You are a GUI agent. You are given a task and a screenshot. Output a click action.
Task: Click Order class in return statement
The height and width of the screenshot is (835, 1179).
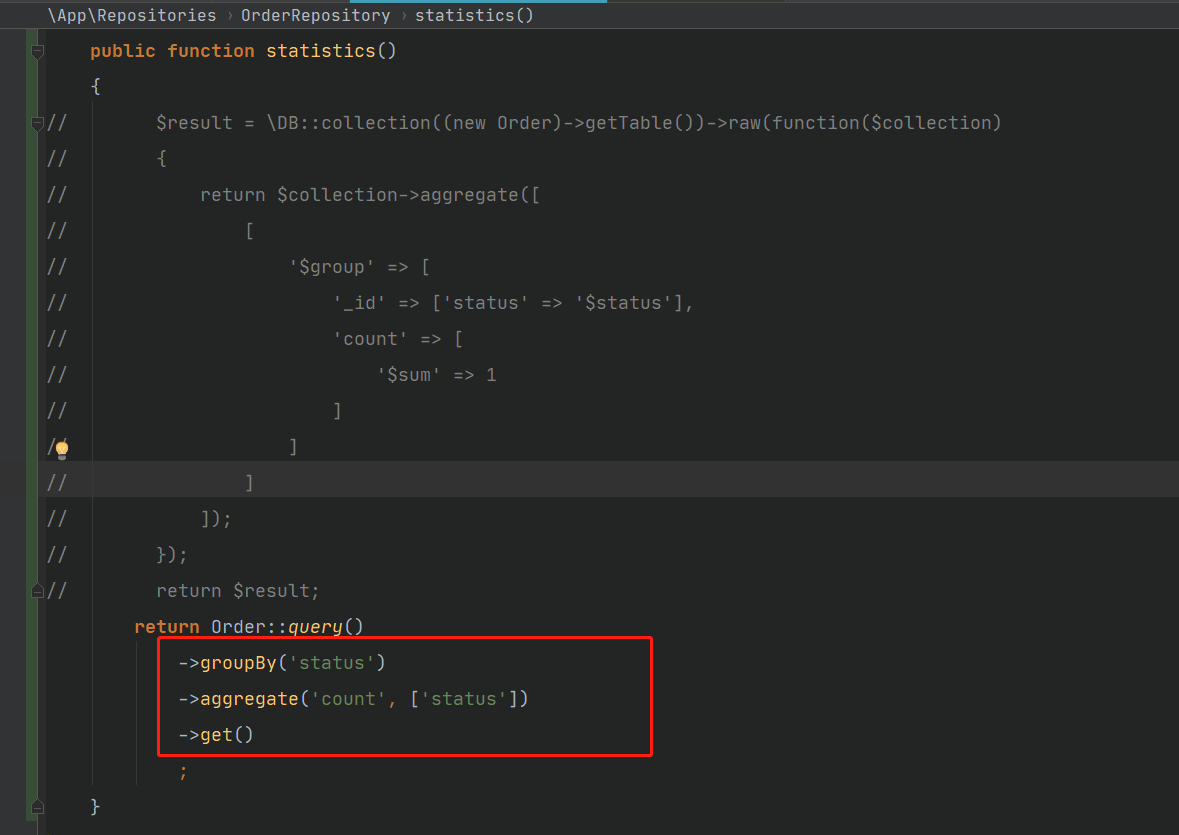(x=238, y=627)
